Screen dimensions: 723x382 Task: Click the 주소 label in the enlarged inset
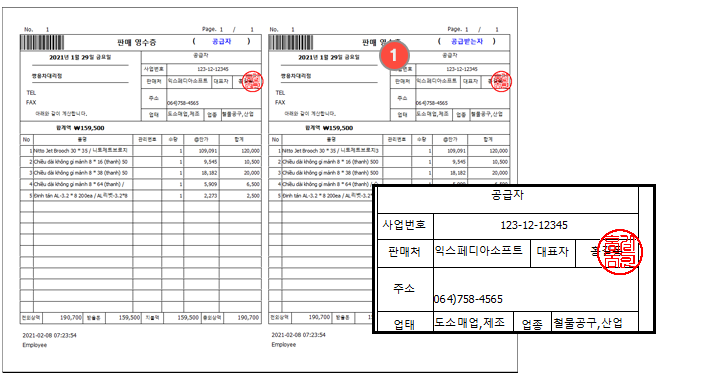[404, 288]
